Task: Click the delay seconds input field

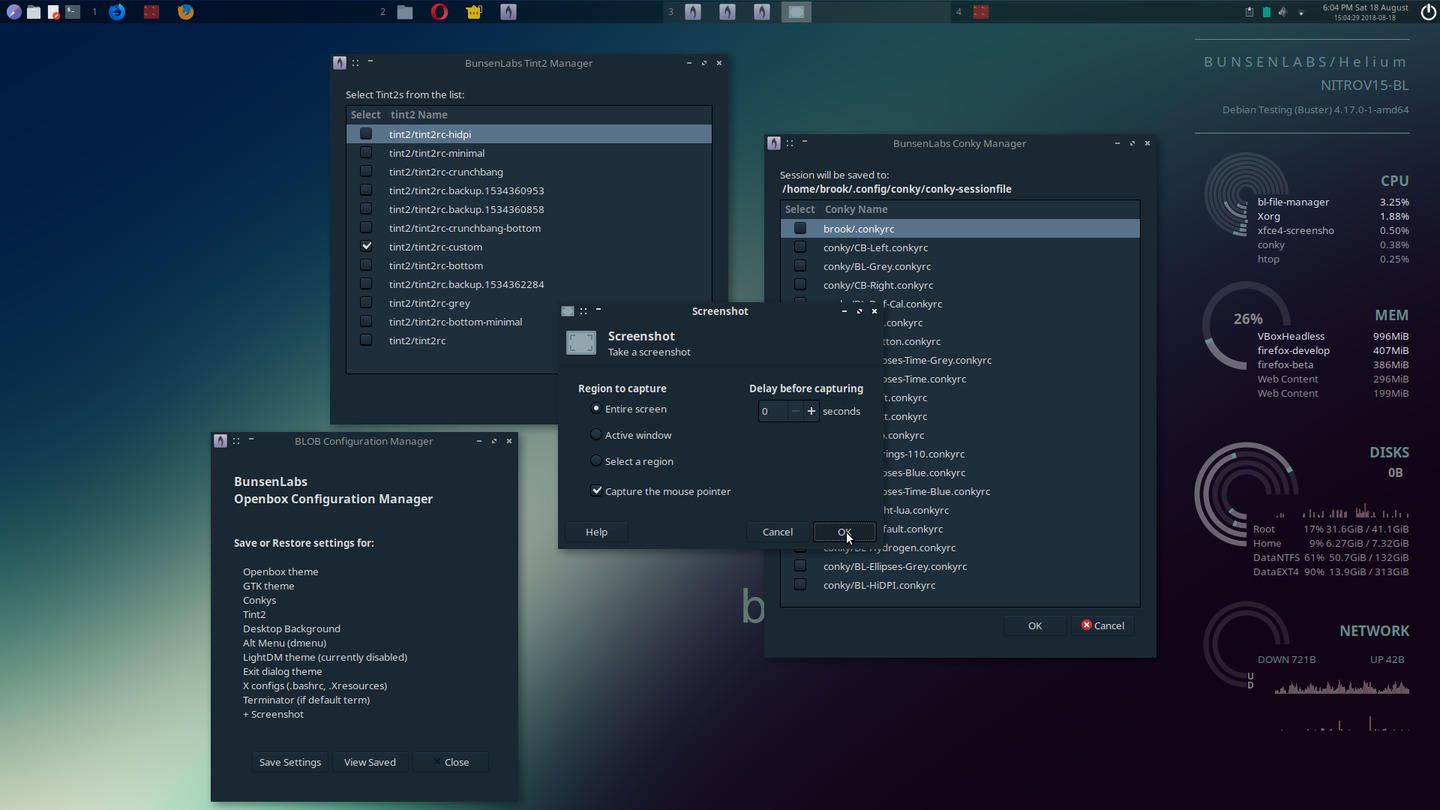Action: pos(773,411)
